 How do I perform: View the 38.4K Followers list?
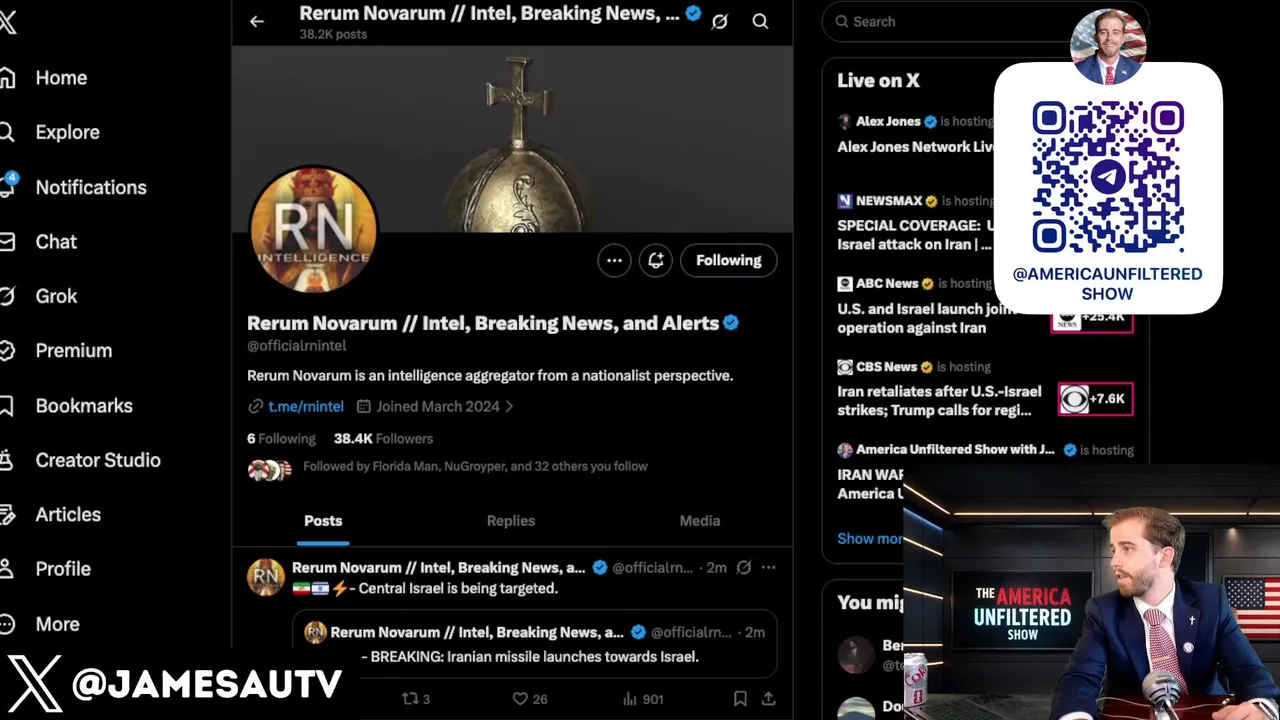pyautogui.click(x=383, y=438)
